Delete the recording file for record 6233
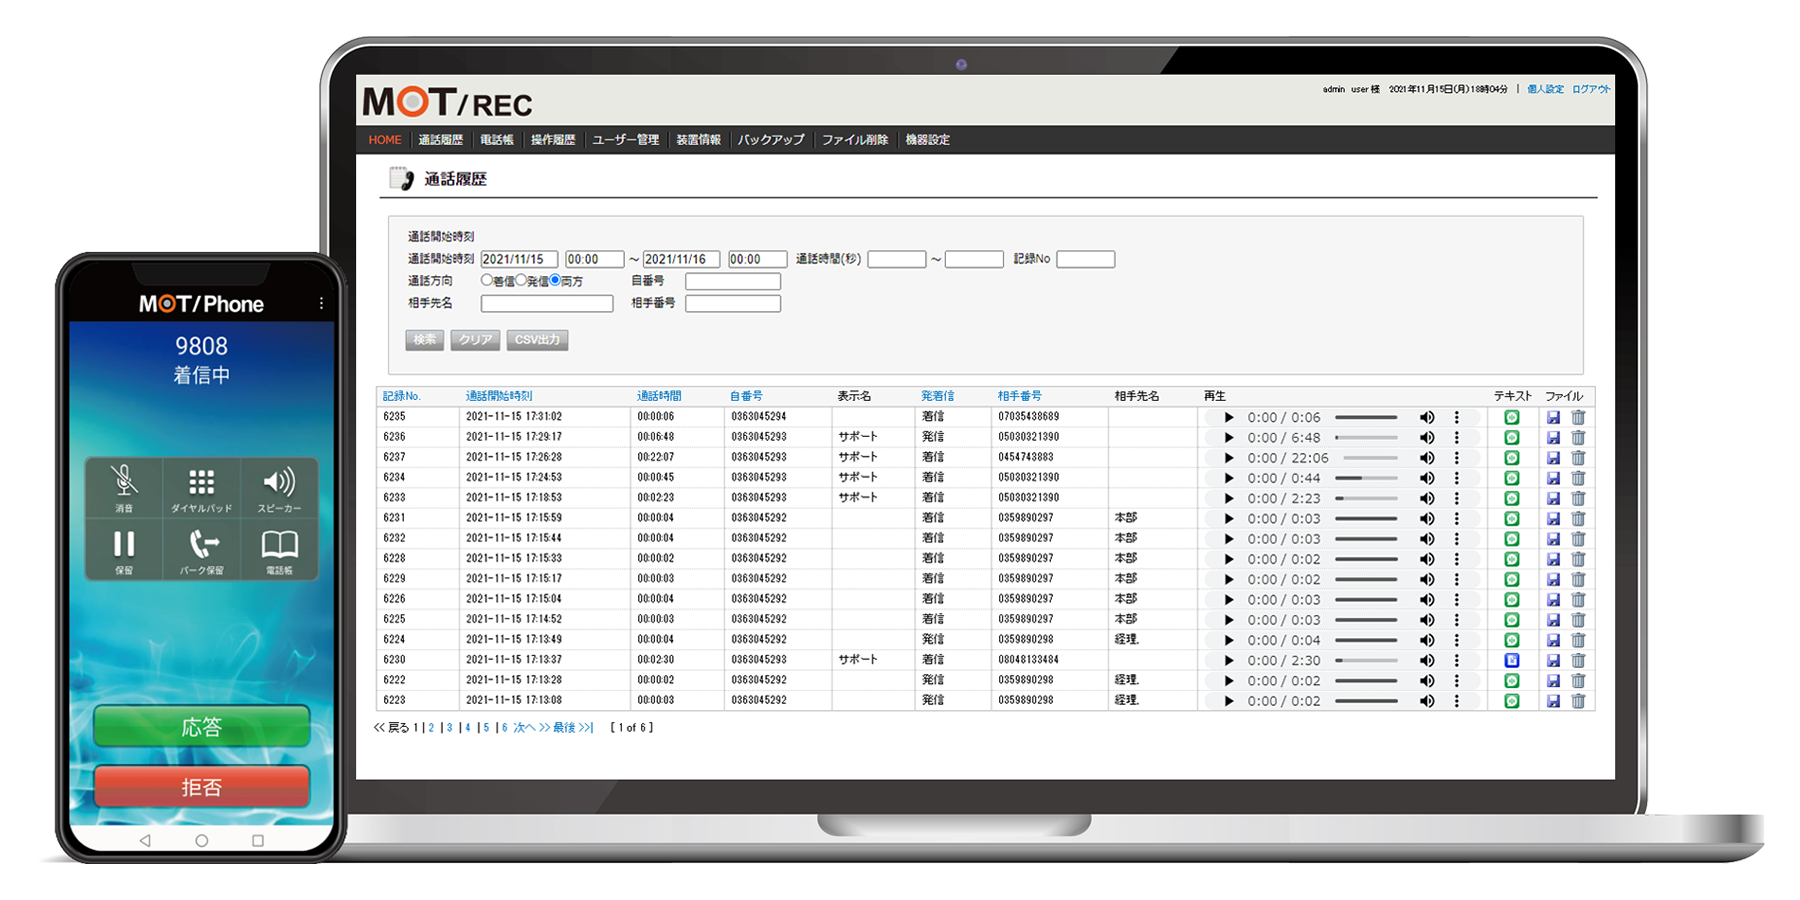 click(x=1578, y=498)
